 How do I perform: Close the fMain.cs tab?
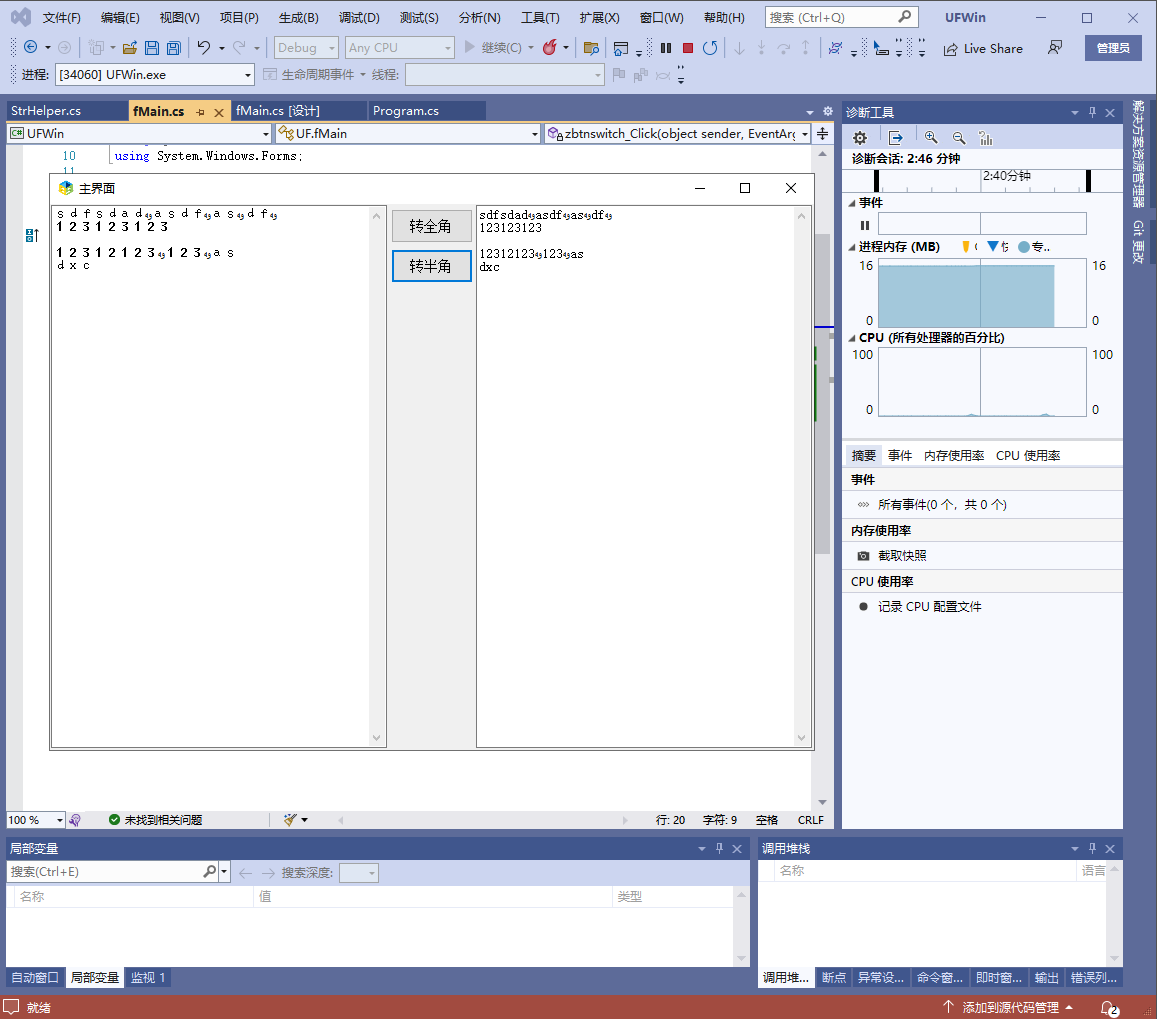click(219, 112)
